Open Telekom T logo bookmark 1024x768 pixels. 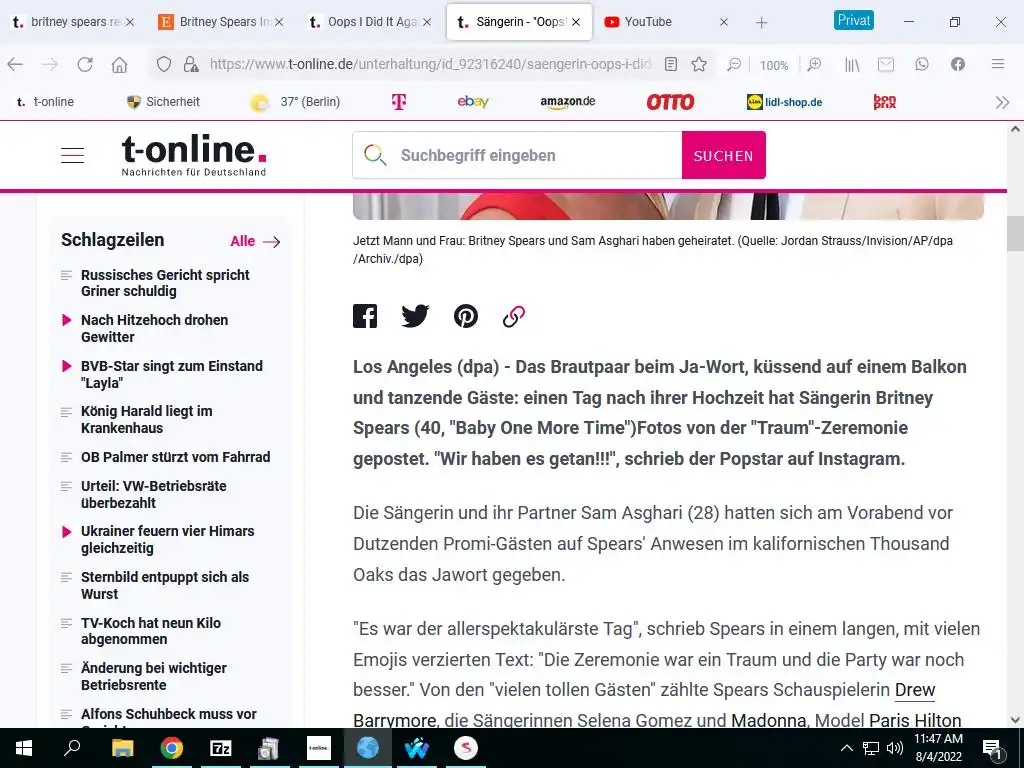[398, 102]
